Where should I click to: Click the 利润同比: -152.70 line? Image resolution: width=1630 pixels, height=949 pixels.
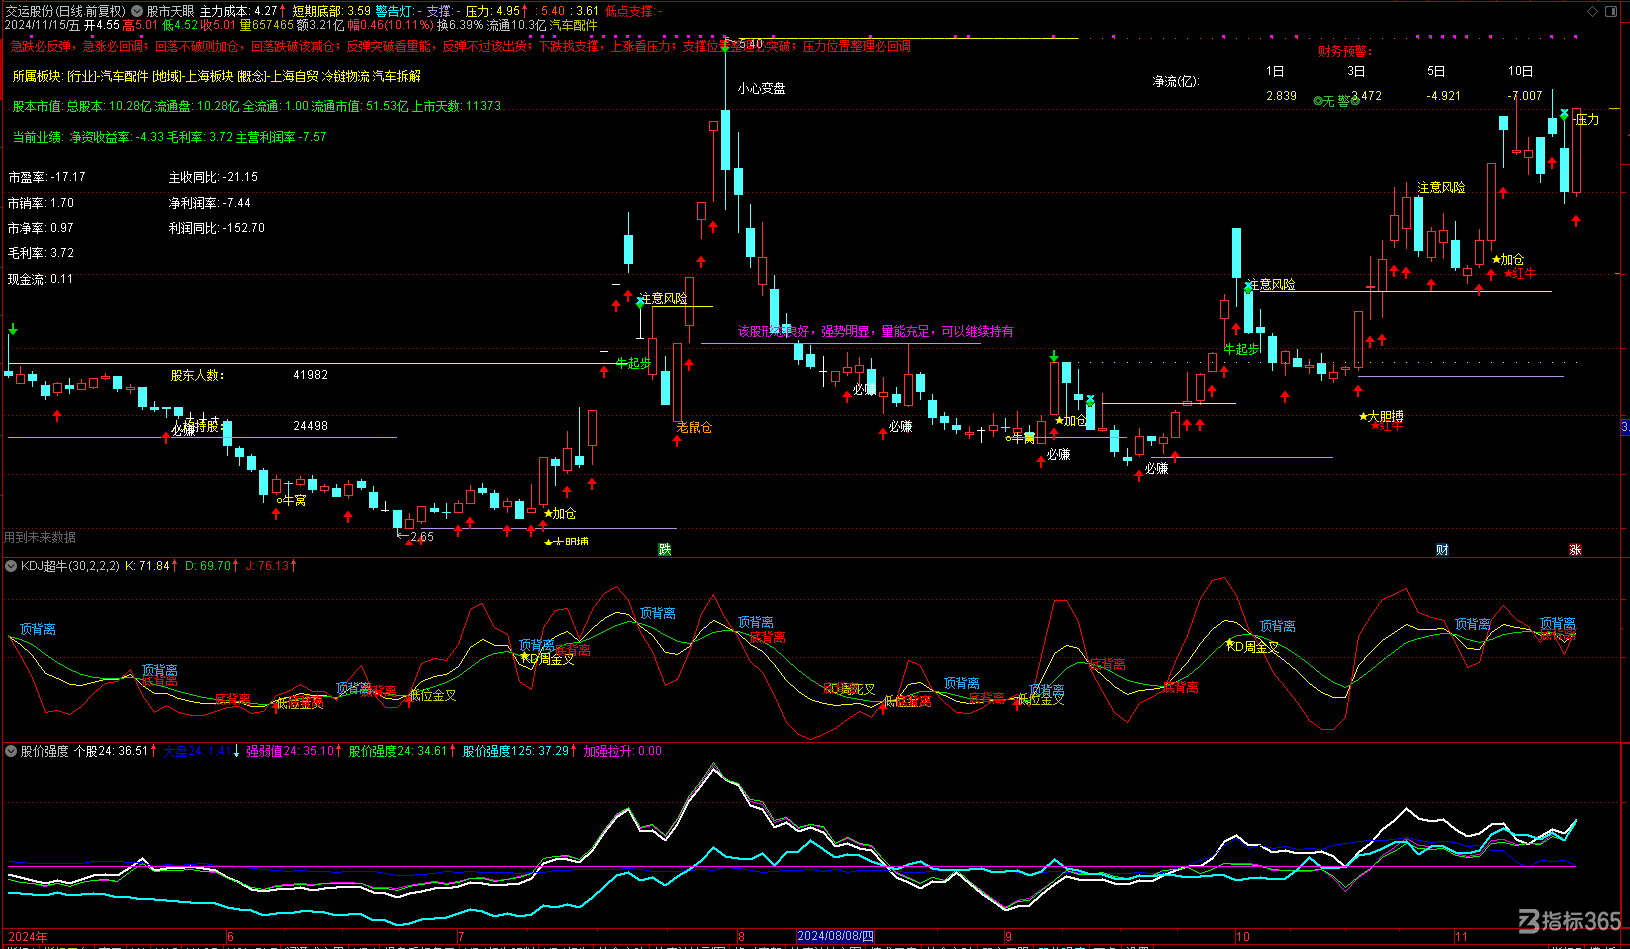pyautogui.click(x=217, y=228)
